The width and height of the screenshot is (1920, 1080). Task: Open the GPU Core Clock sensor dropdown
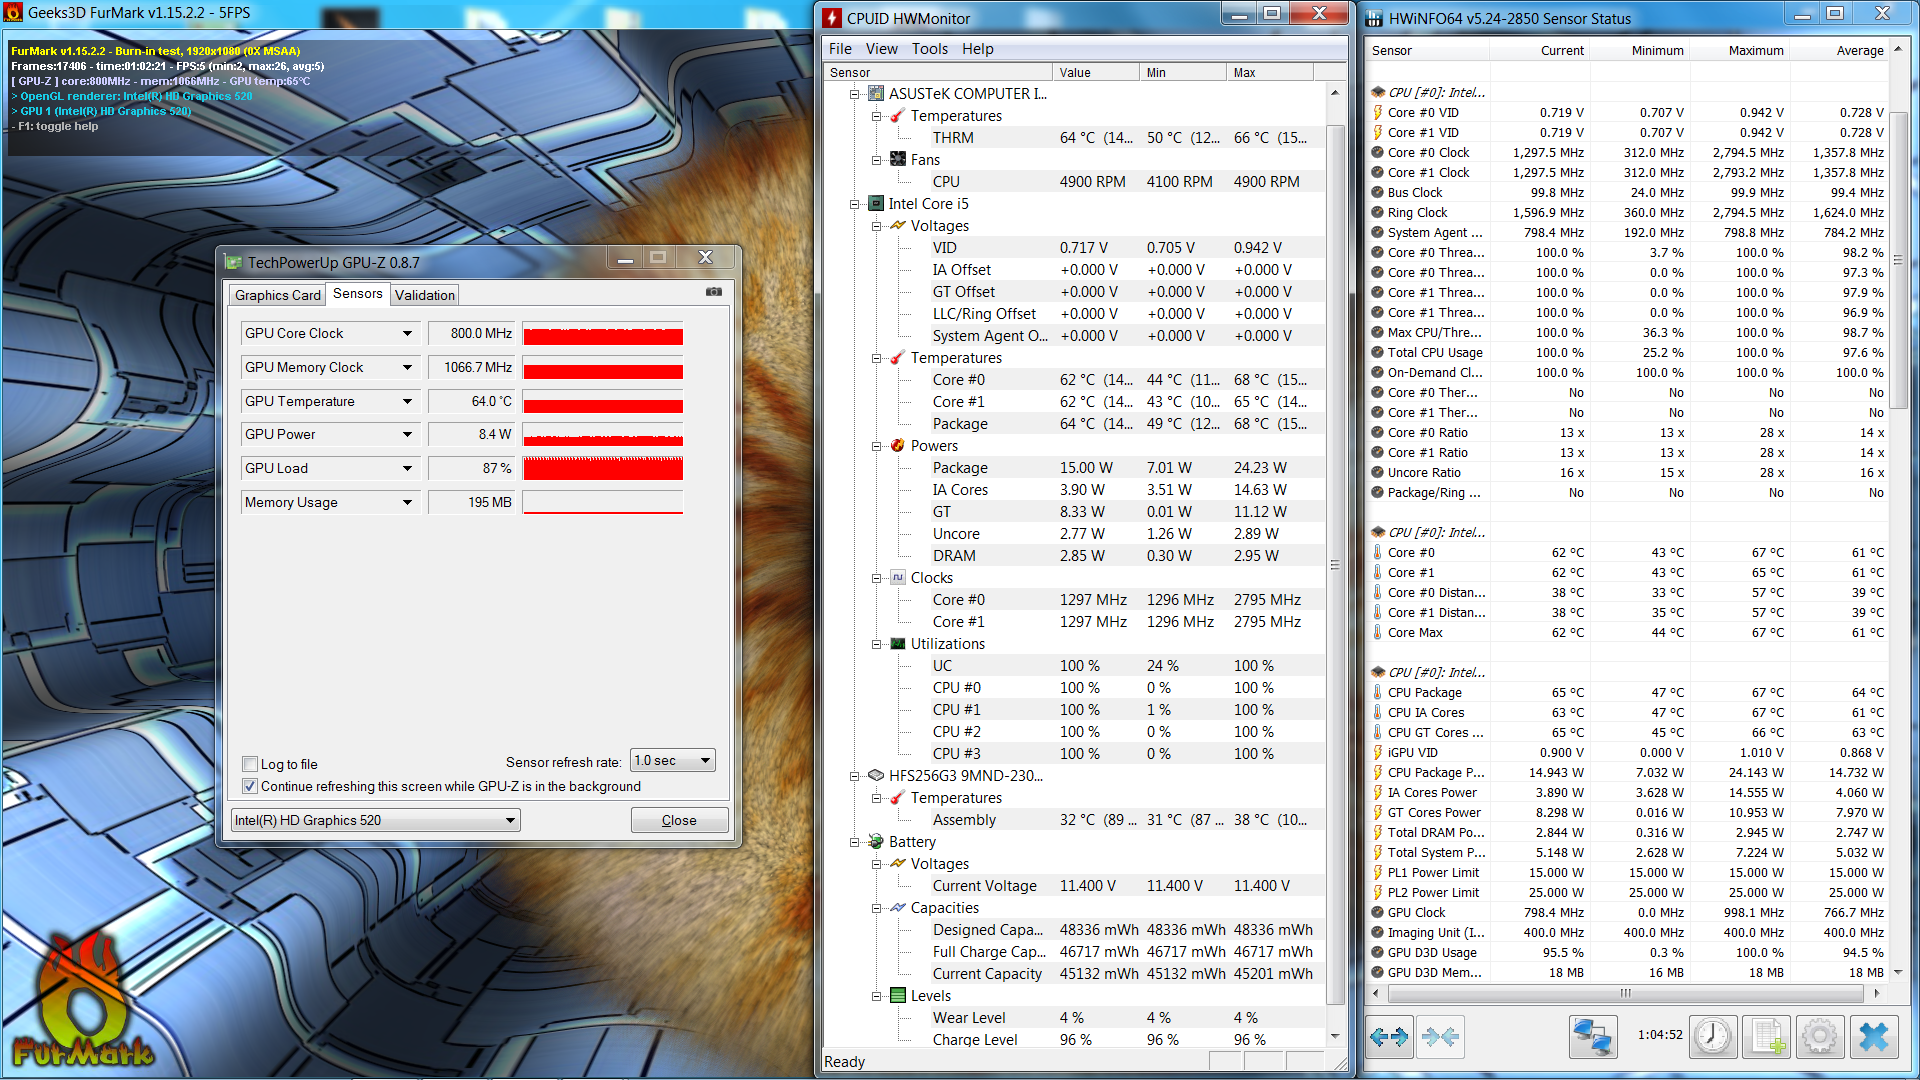pos(407,333)
